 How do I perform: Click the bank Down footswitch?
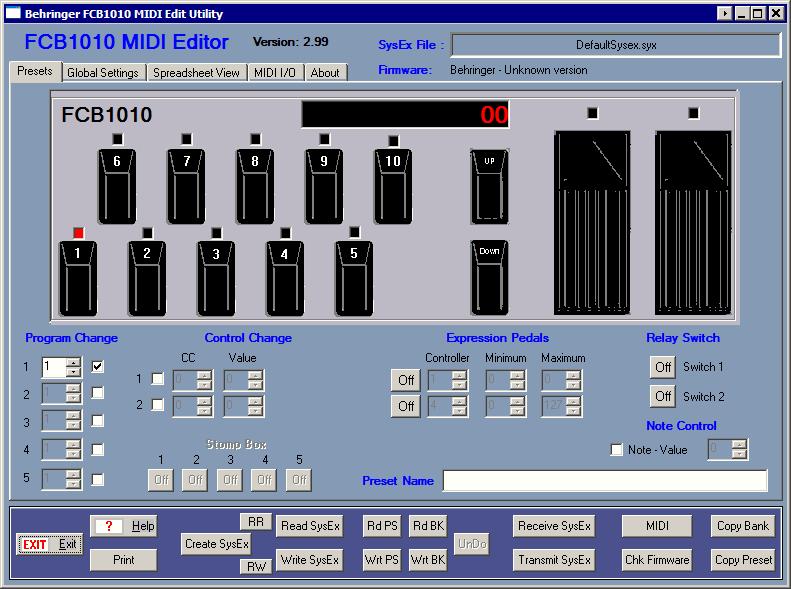click(489, 278)
